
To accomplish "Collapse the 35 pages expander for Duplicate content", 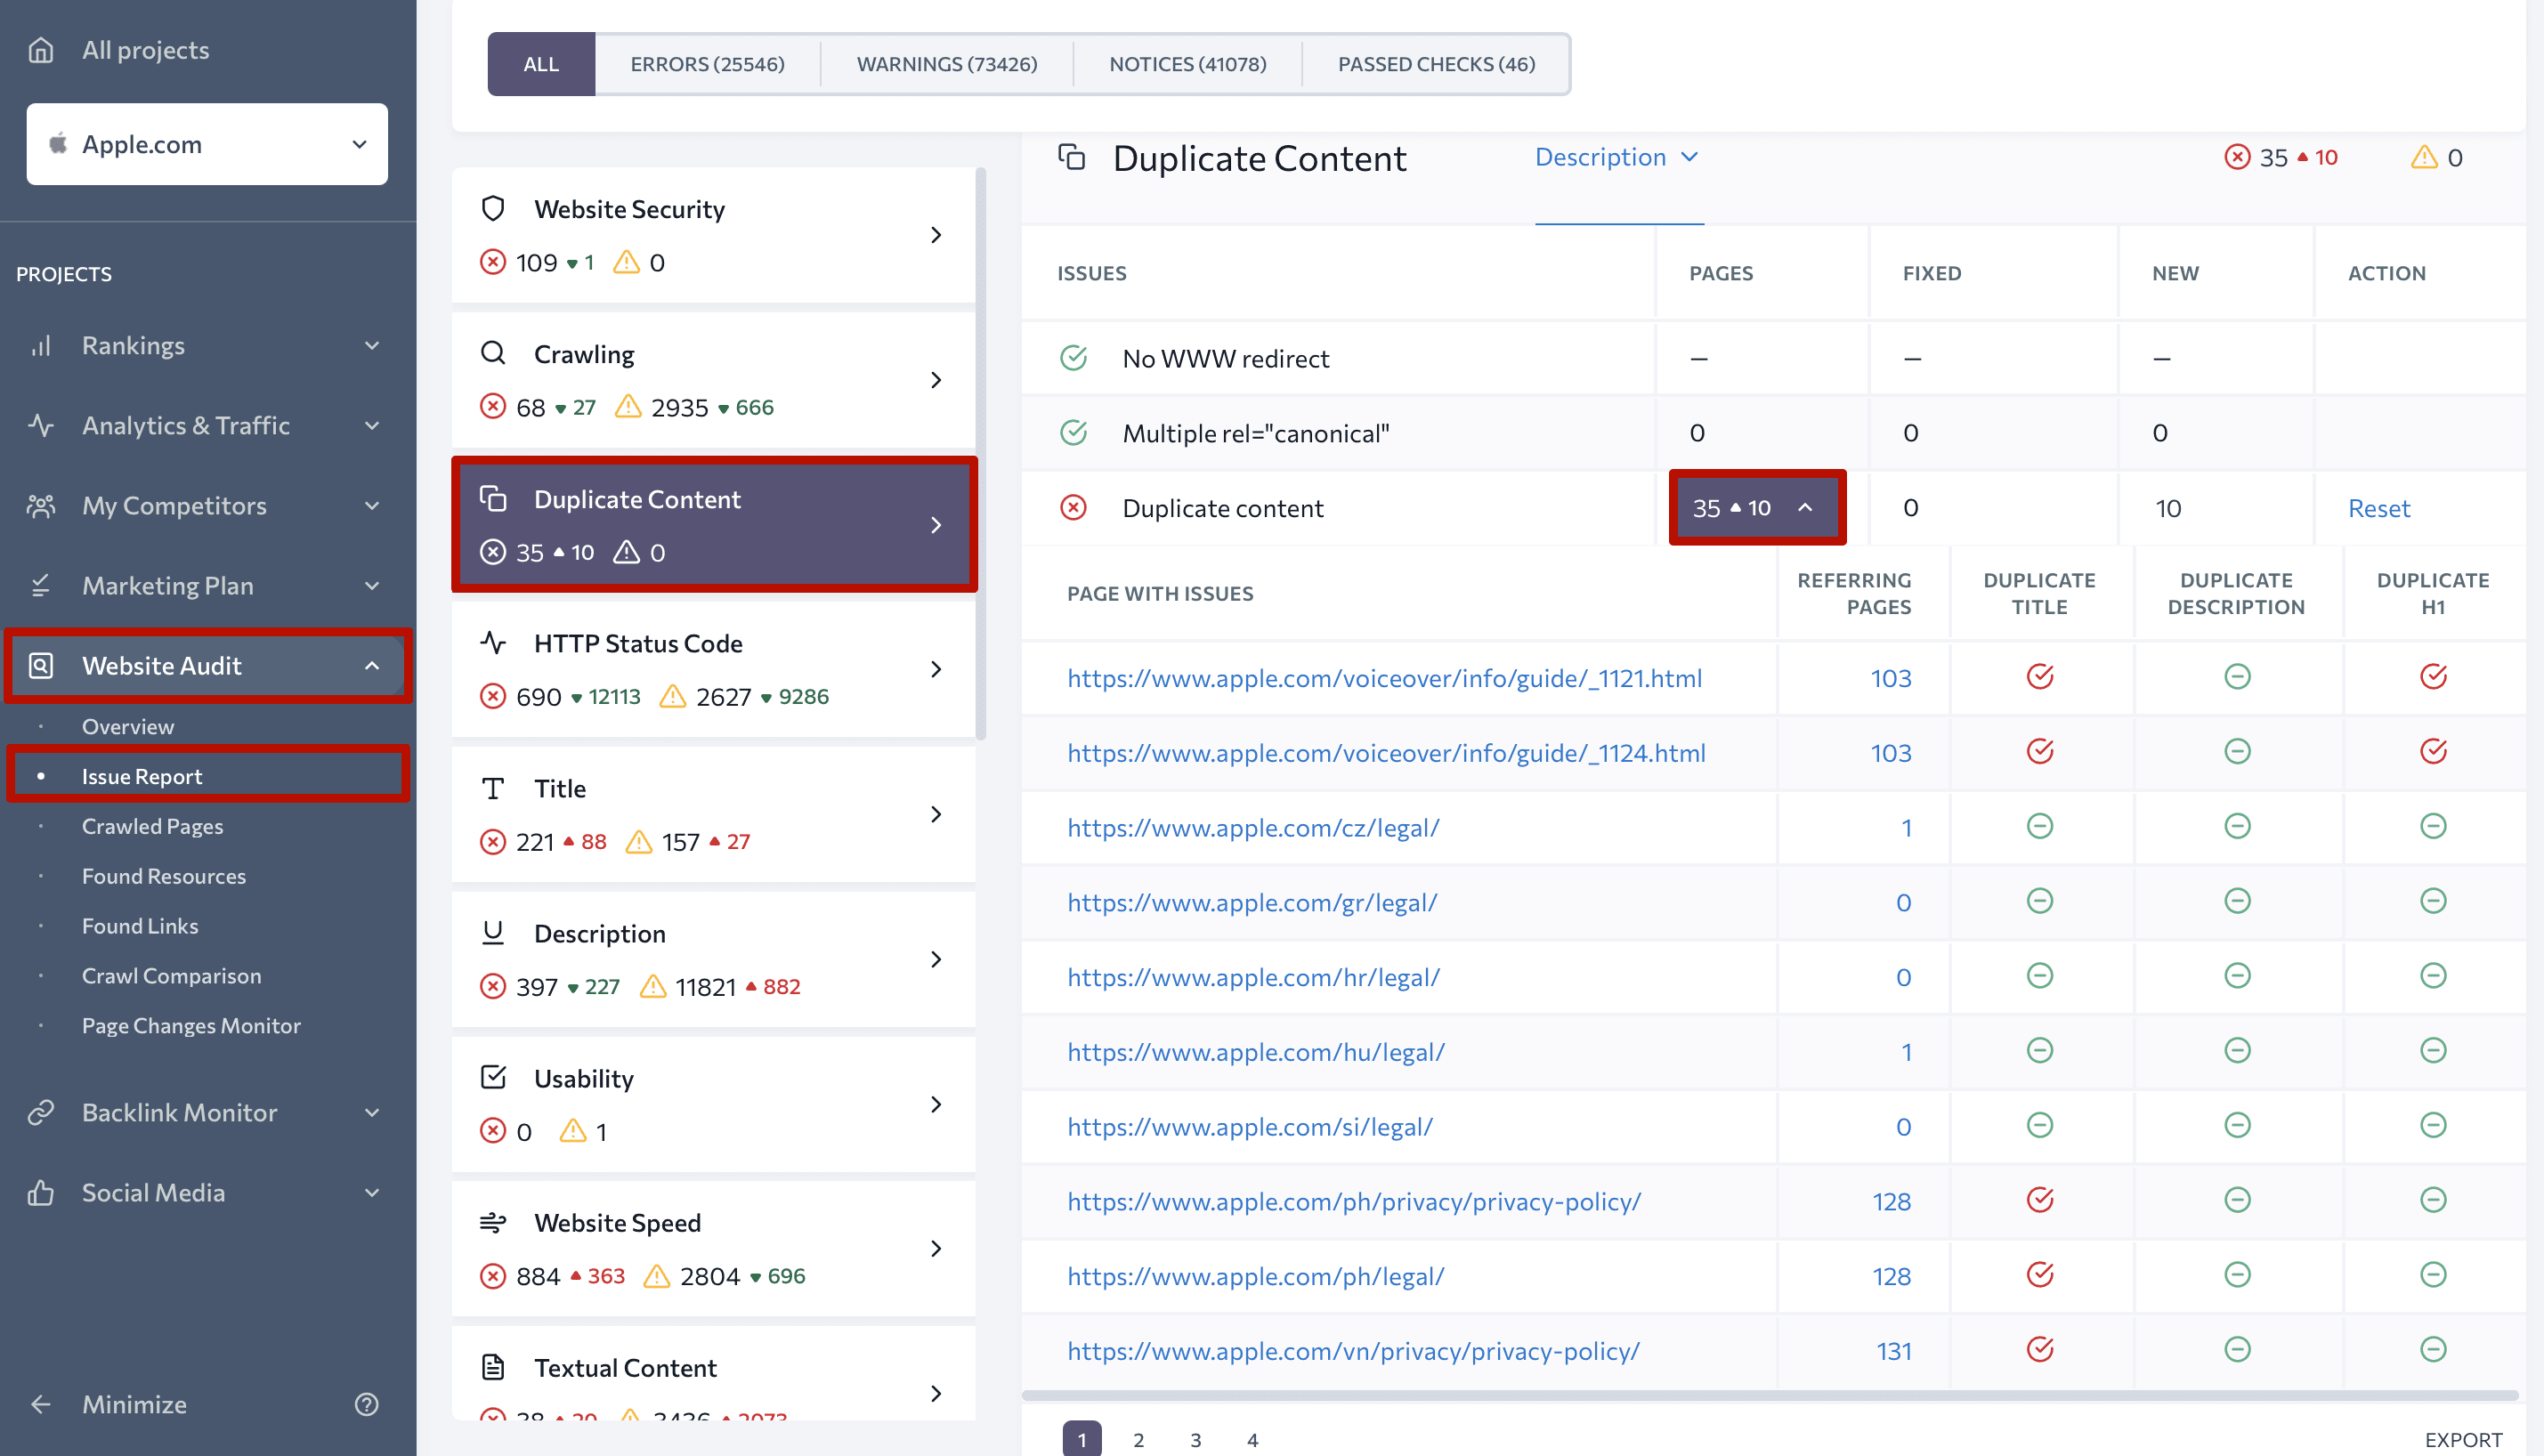I will point(1805,508).
